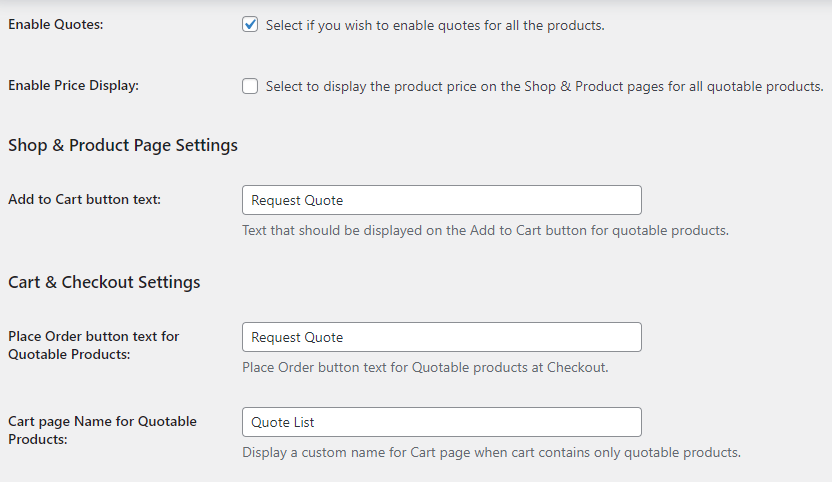Click the Add to Cart field help description

pos(485,230)
